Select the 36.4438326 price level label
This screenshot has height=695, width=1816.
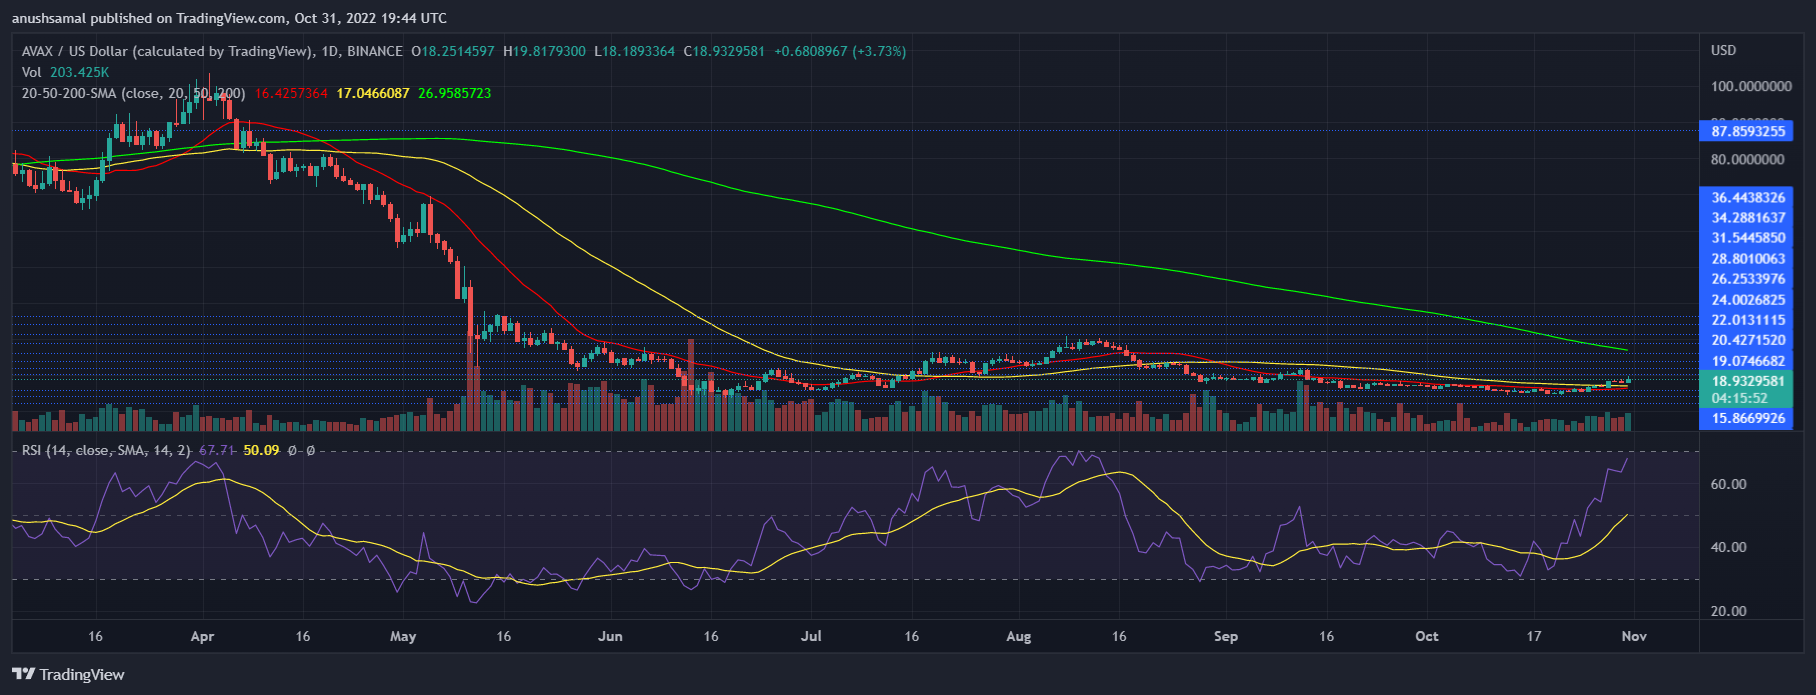(x=1748, y=197)
